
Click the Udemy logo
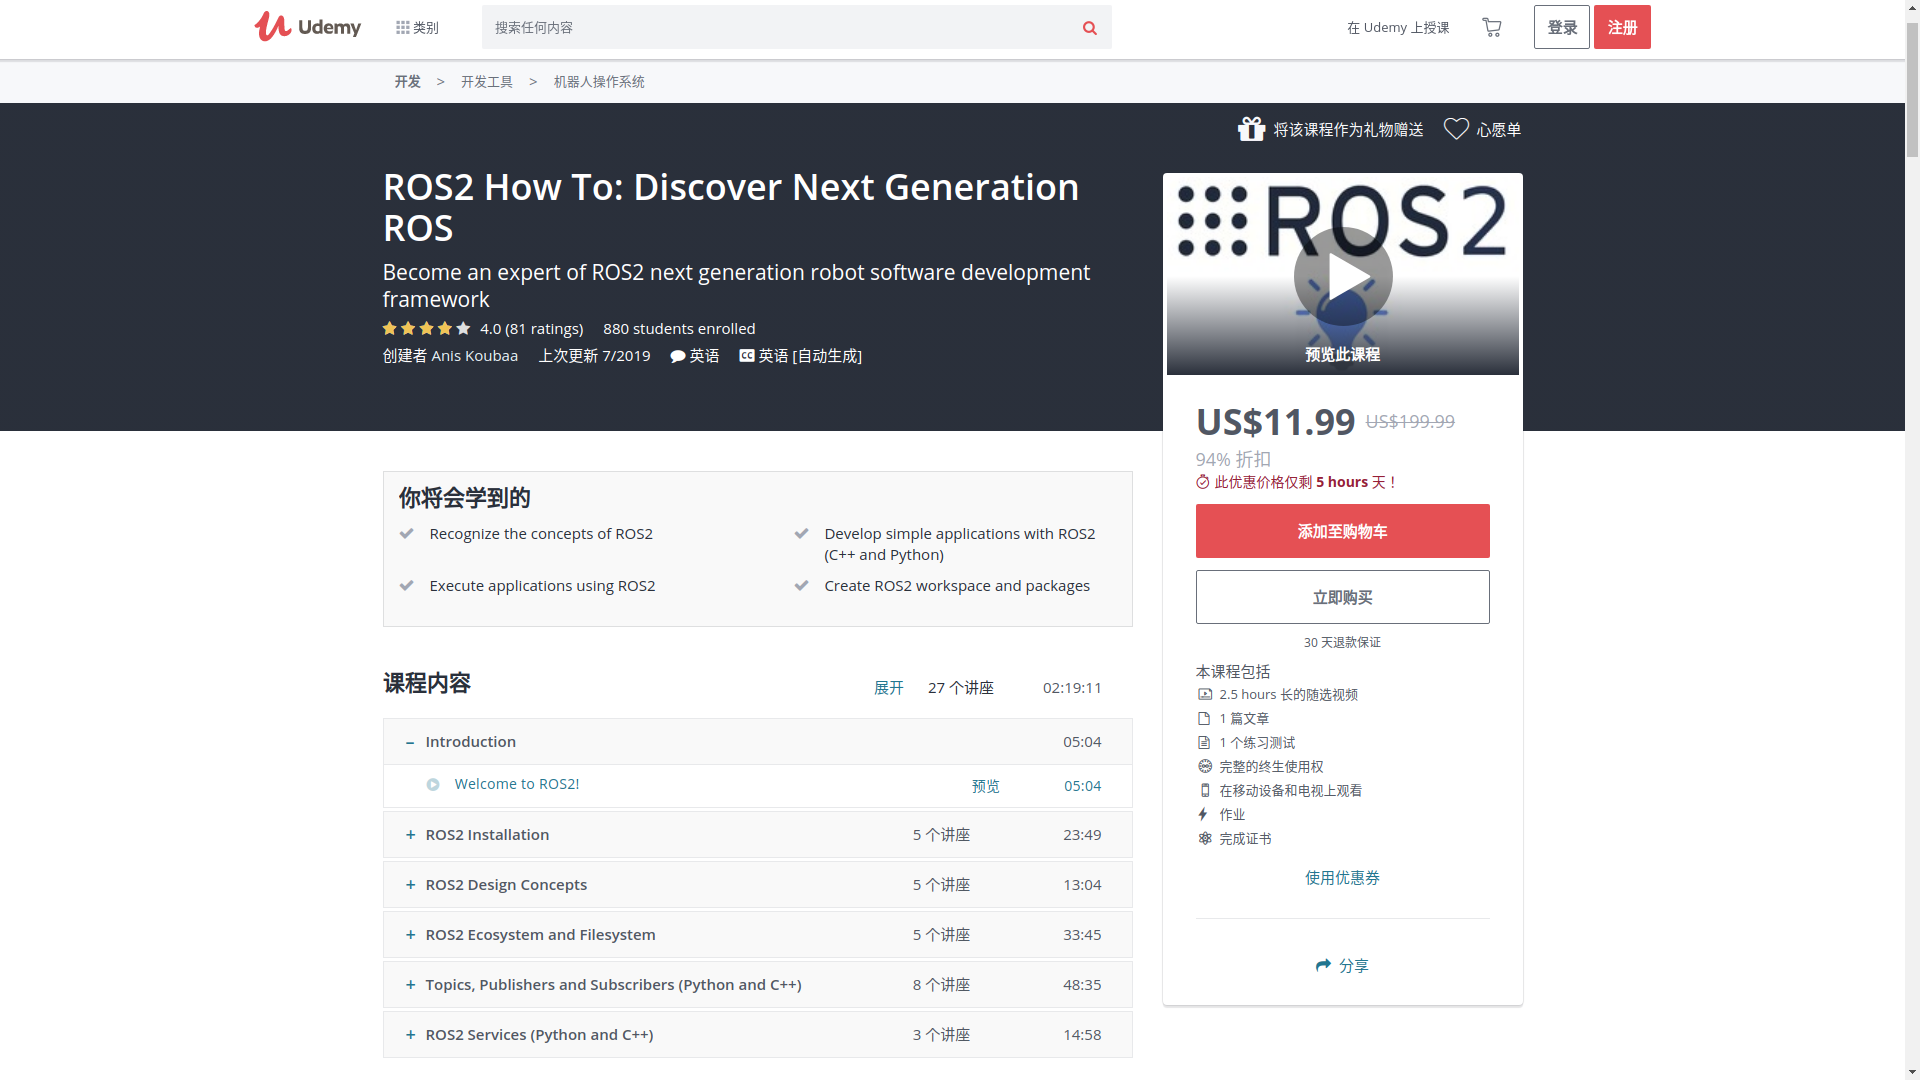307,27
